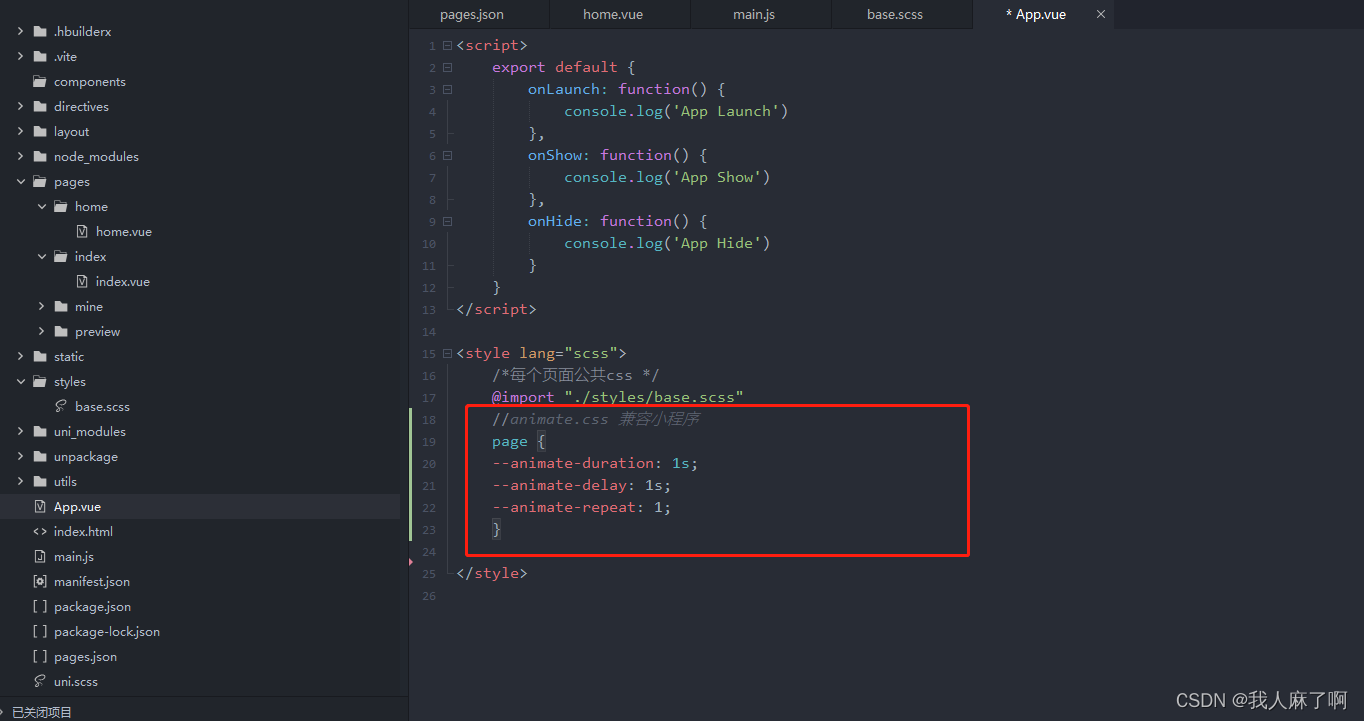The width and height of the screenshot is (1364, 721).
Task: Open home.vue in the file tree
Action: click(124, 232)
